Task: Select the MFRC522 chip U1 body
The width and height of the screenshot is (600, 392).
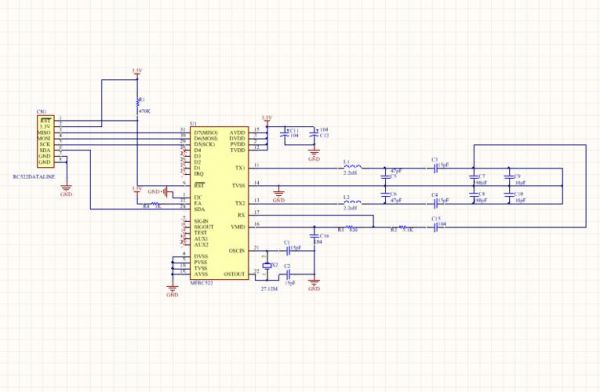Action: pos(220,203)
